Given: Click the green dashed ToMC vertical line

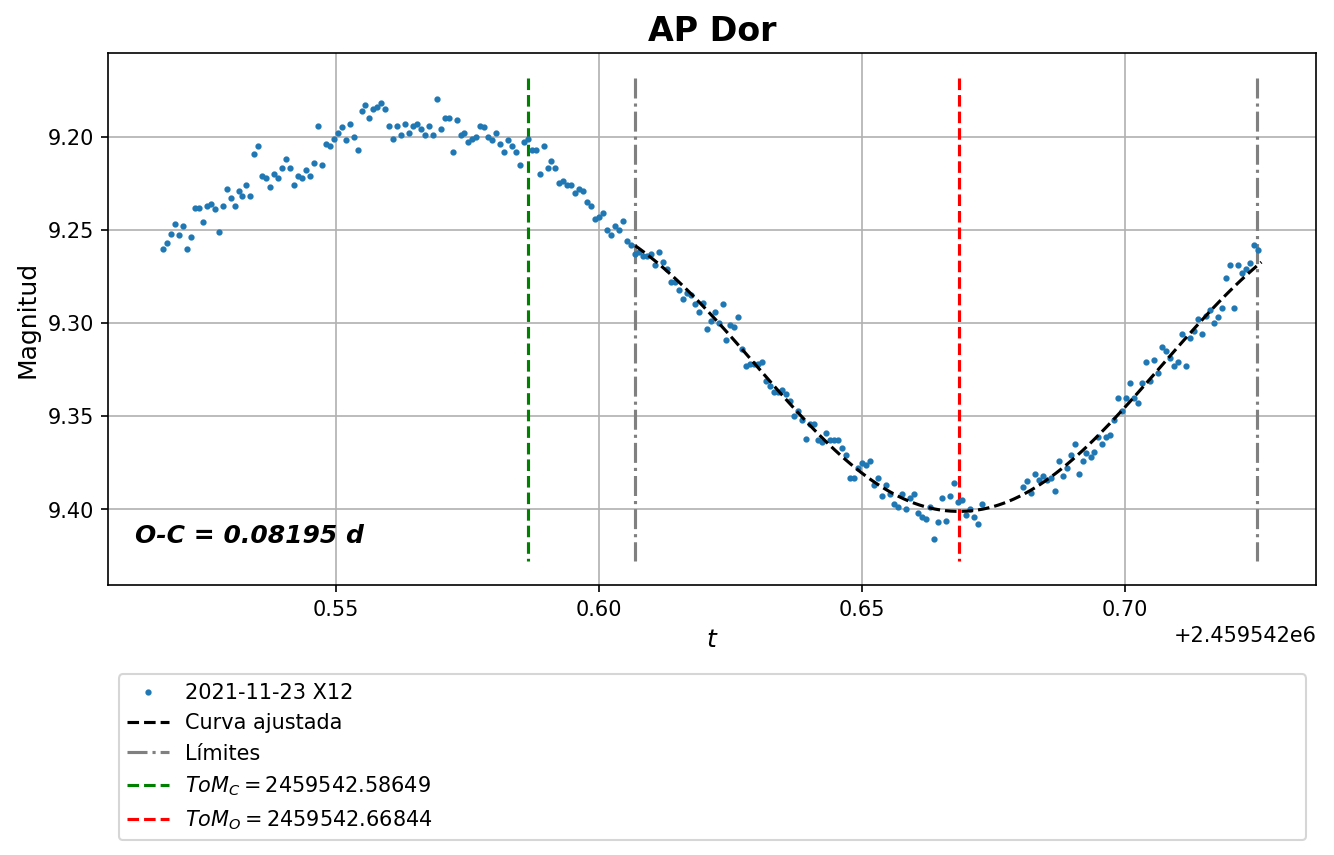Looking at the screenshot, I should click(528, 320).
